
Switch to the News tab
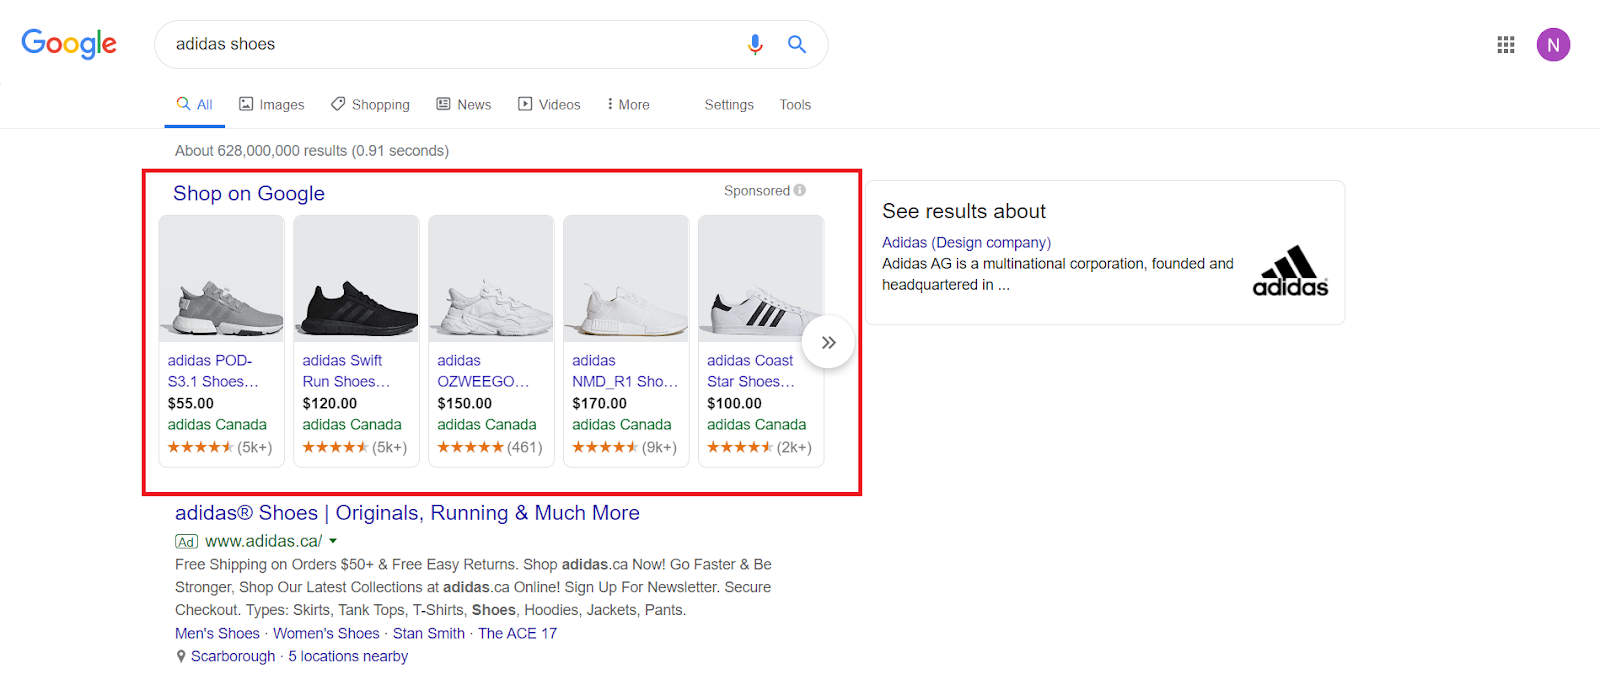pyautogui.click(x=464, y=104)
